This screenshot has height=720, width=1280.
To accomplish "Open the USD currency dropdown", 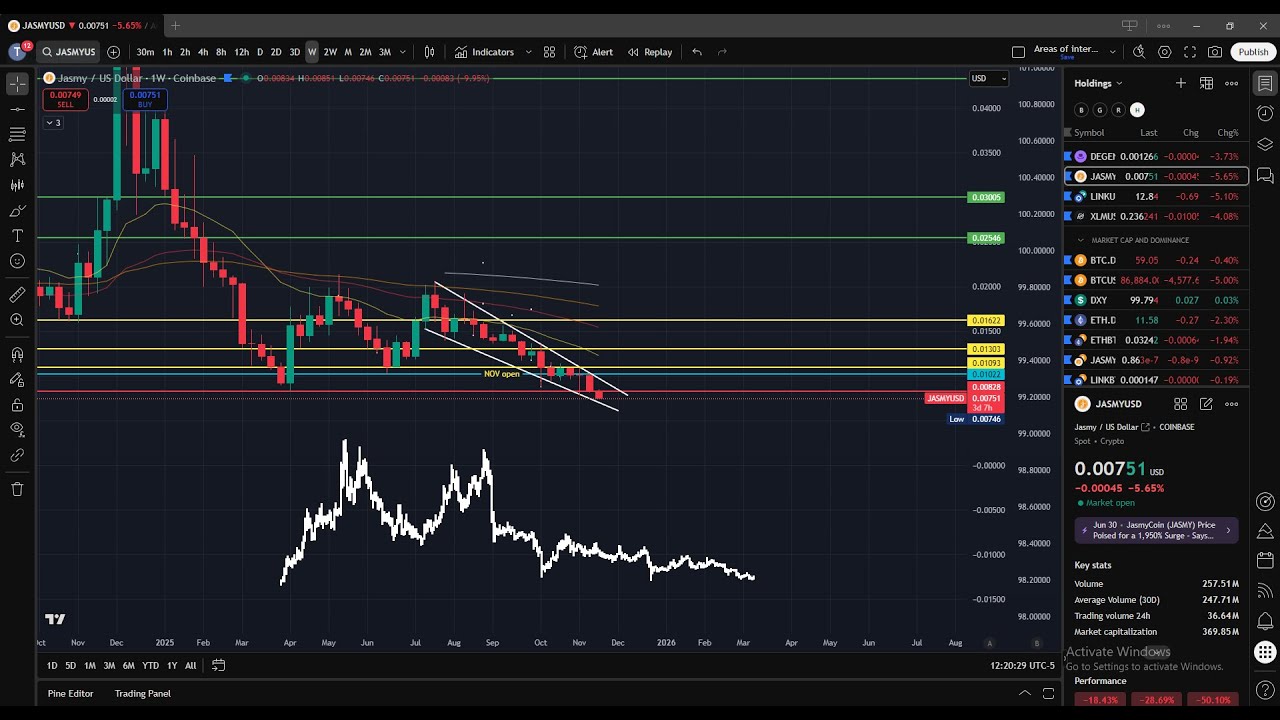I will 989,78.
